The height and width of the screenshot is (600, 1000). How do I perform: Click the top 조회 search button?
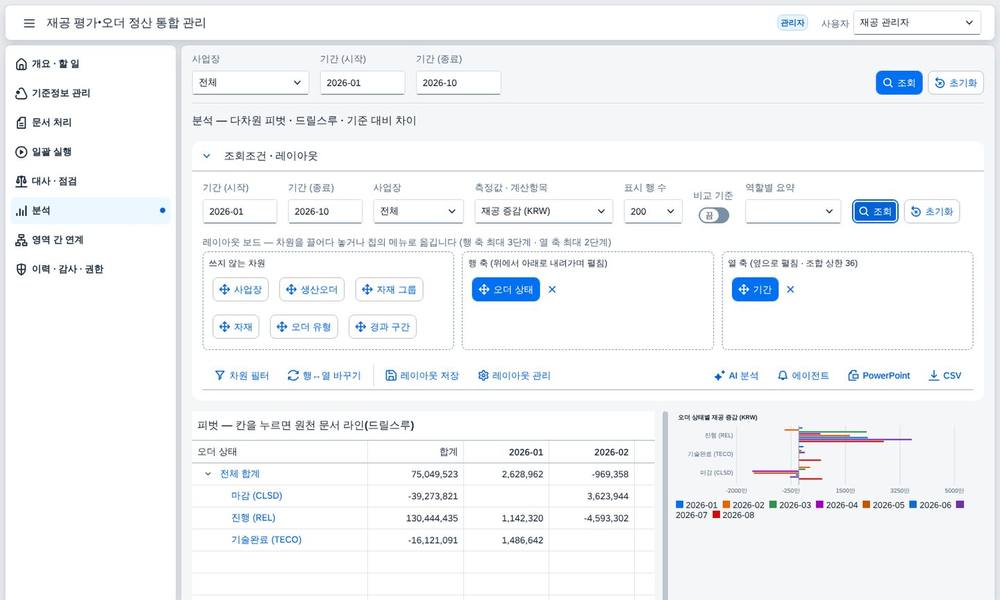click(x=899, y=83)
